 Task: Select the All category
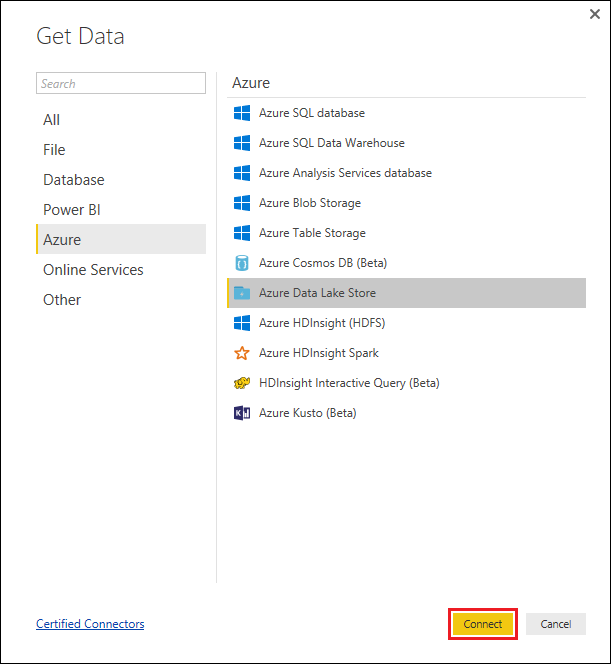[x=121, y=120]
